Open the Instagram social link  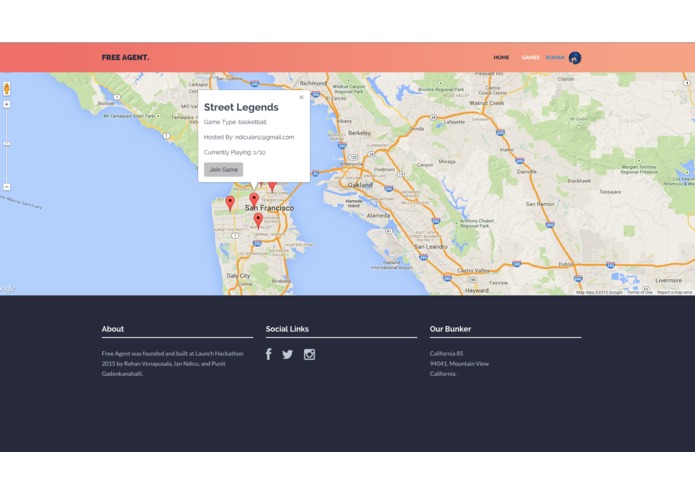309,354
